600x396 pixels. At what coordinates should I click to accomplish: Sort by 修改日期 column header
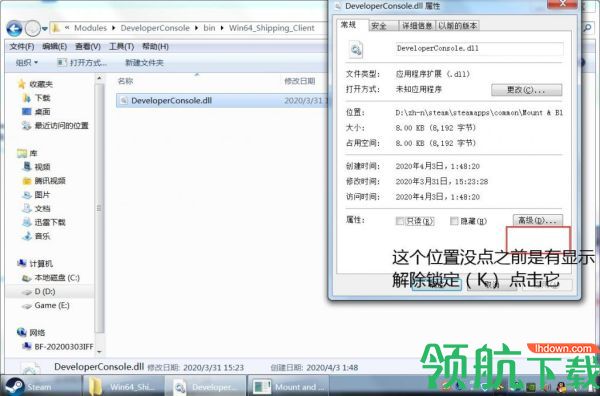click(x=300, y=81)
